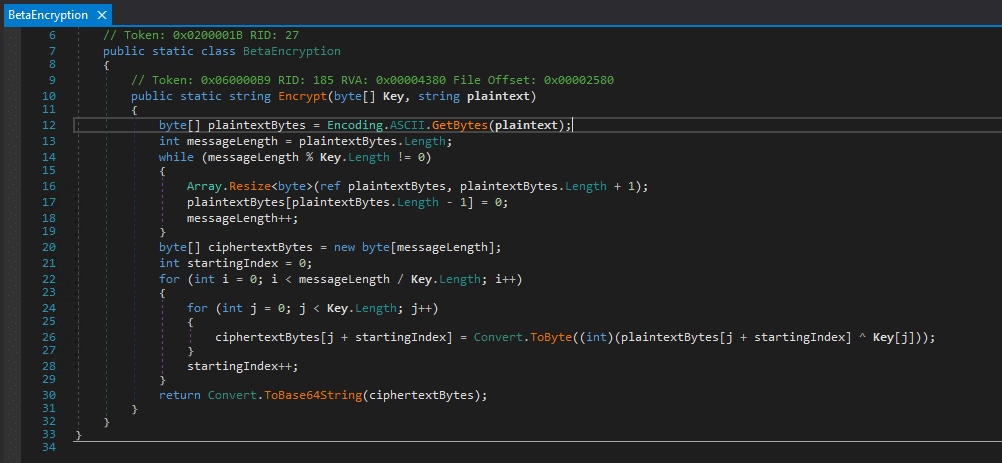1002x463 pixels.
Task: Click messageLength declaration on line 13
Action: point(232,141)
